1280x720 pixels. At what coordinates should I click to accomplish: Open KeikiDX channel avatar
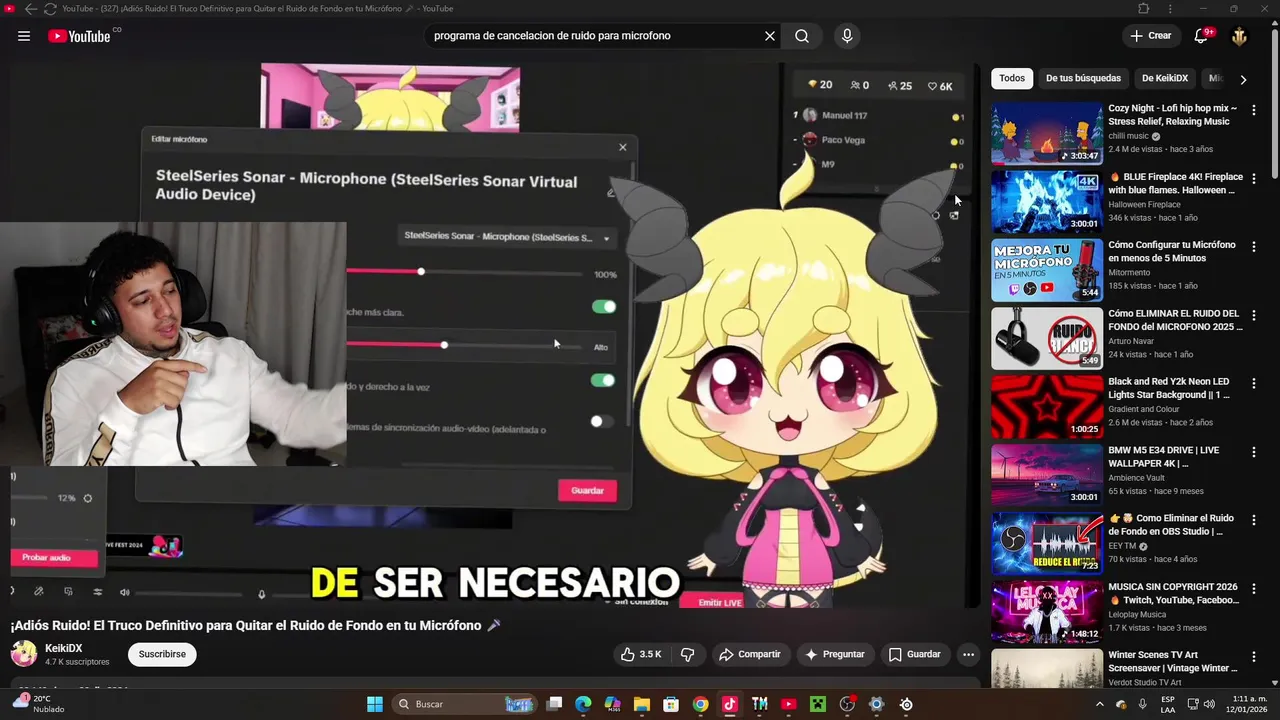(x=23, y=654)
